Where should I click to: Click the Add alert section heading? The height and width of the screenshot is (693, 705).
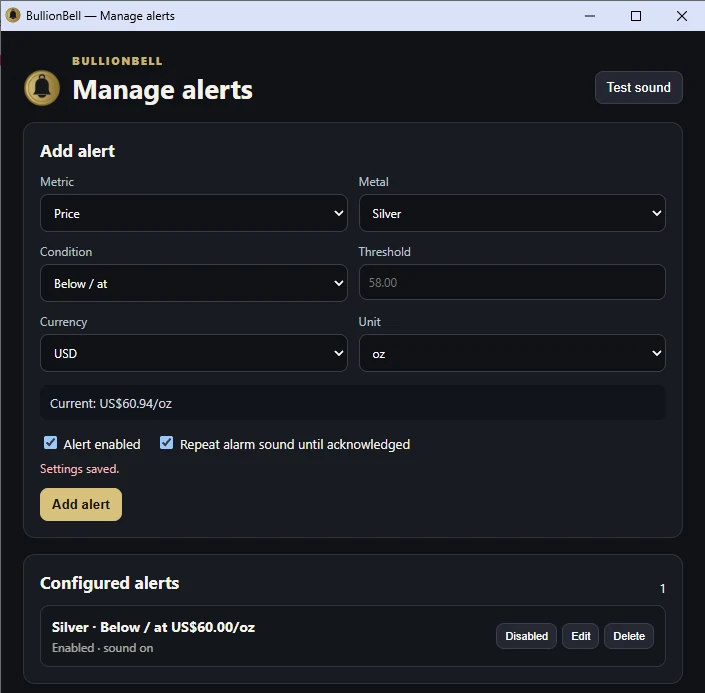77,151
